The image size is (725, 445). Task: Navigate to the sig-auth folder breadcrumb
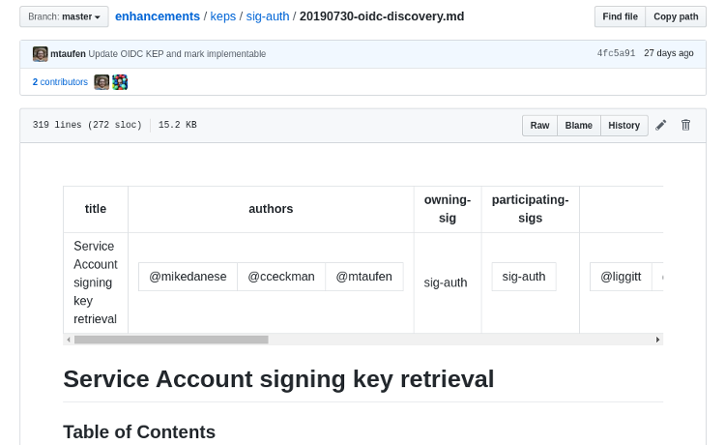pos(268,17)
